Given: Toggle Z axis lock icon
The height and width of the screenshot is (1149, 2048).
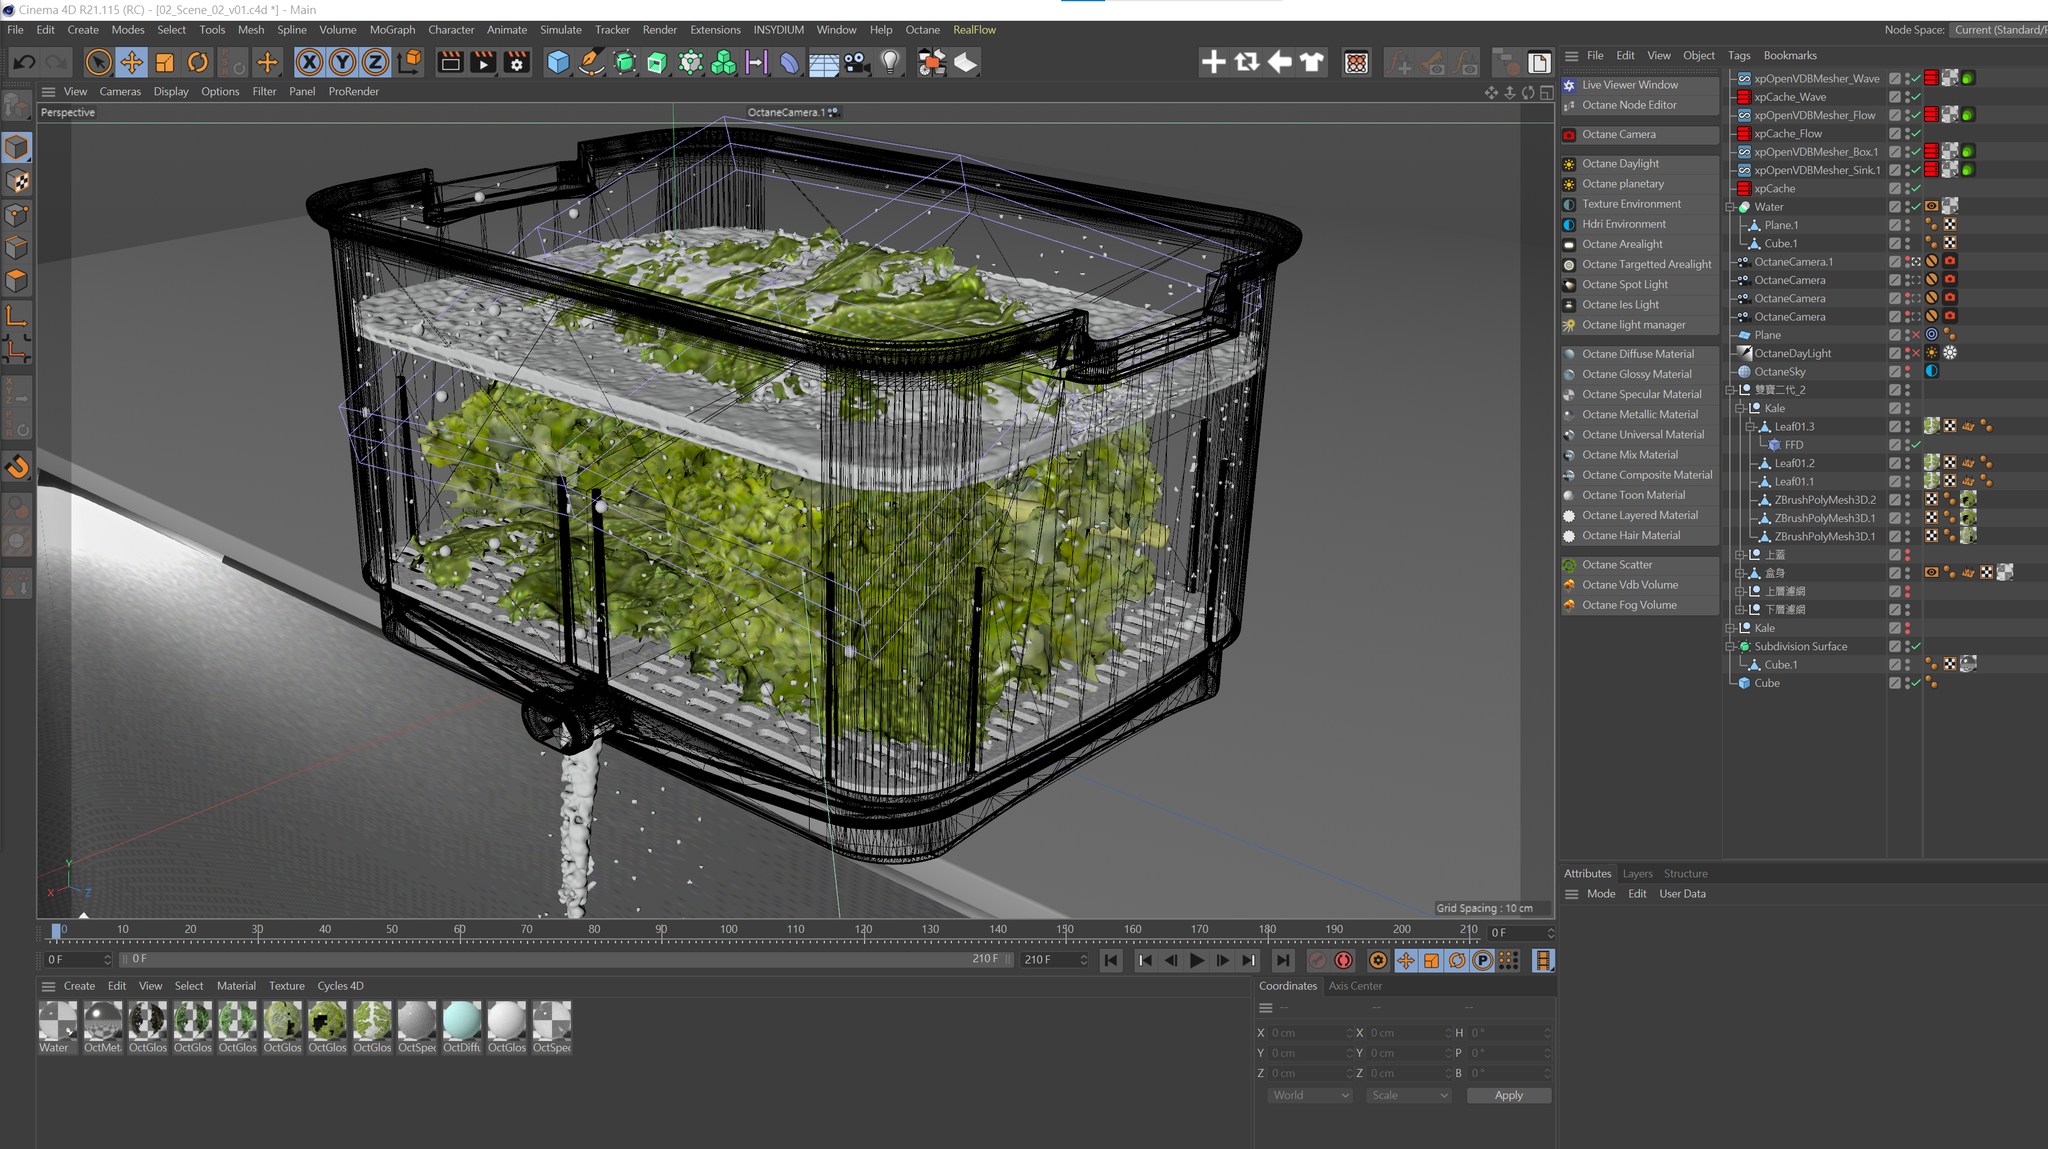Looking at the screenshot, I should tap(375, 63).
